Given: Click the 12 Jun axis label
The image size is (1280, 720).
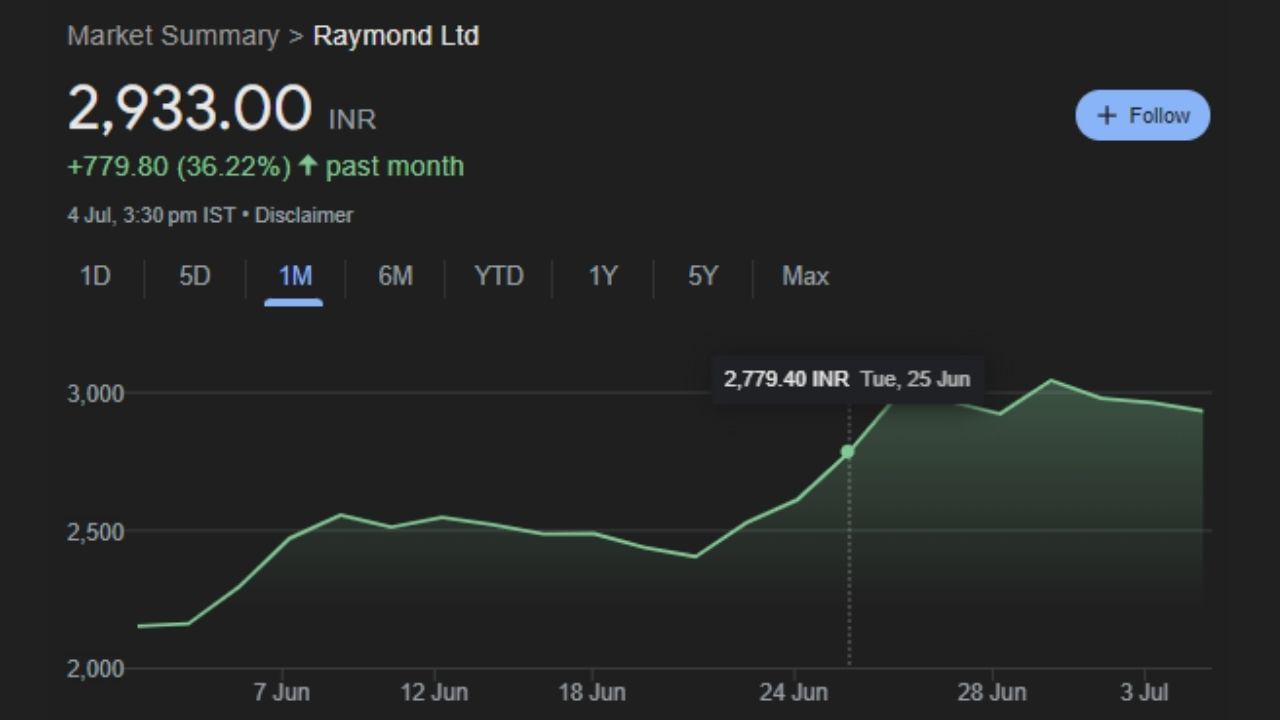Looking at the screenshot, I should [435, 692].
